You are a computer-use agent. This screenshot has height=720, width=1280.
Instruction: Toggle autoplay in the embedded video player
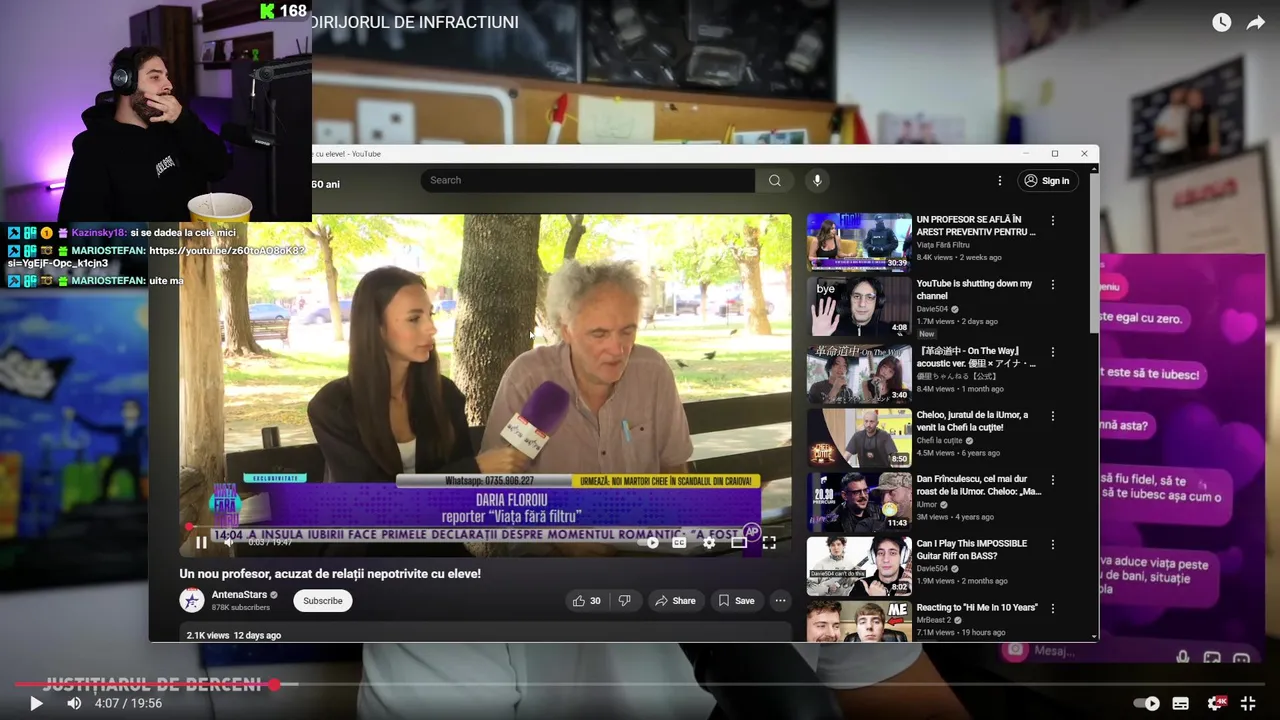pyautogui.click(x=650, y=542)
